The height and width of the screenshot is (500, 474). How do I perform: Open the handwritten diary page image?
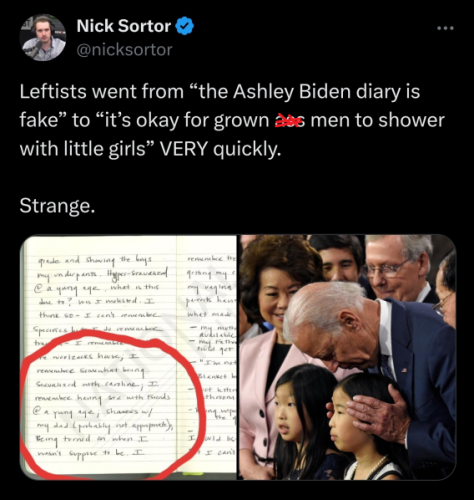point(128,357)
